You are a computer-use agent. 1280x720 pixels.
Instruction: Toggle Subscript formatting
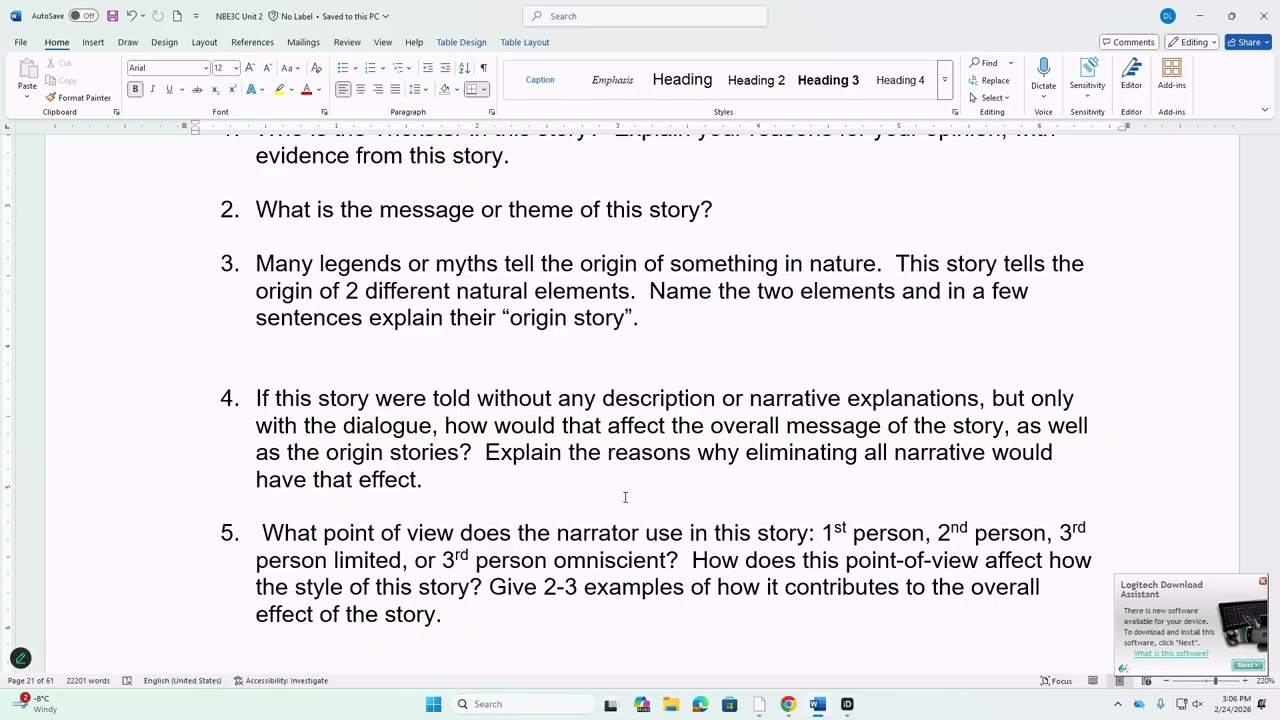click(x=215, y=90)
